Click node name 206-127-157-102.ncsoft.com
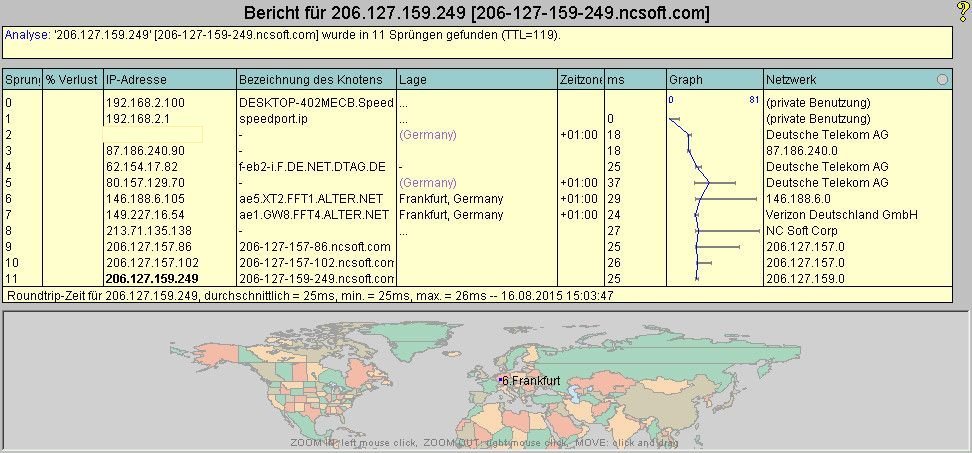Viewport: 972px width, 453px height. [x=317, y=263]
